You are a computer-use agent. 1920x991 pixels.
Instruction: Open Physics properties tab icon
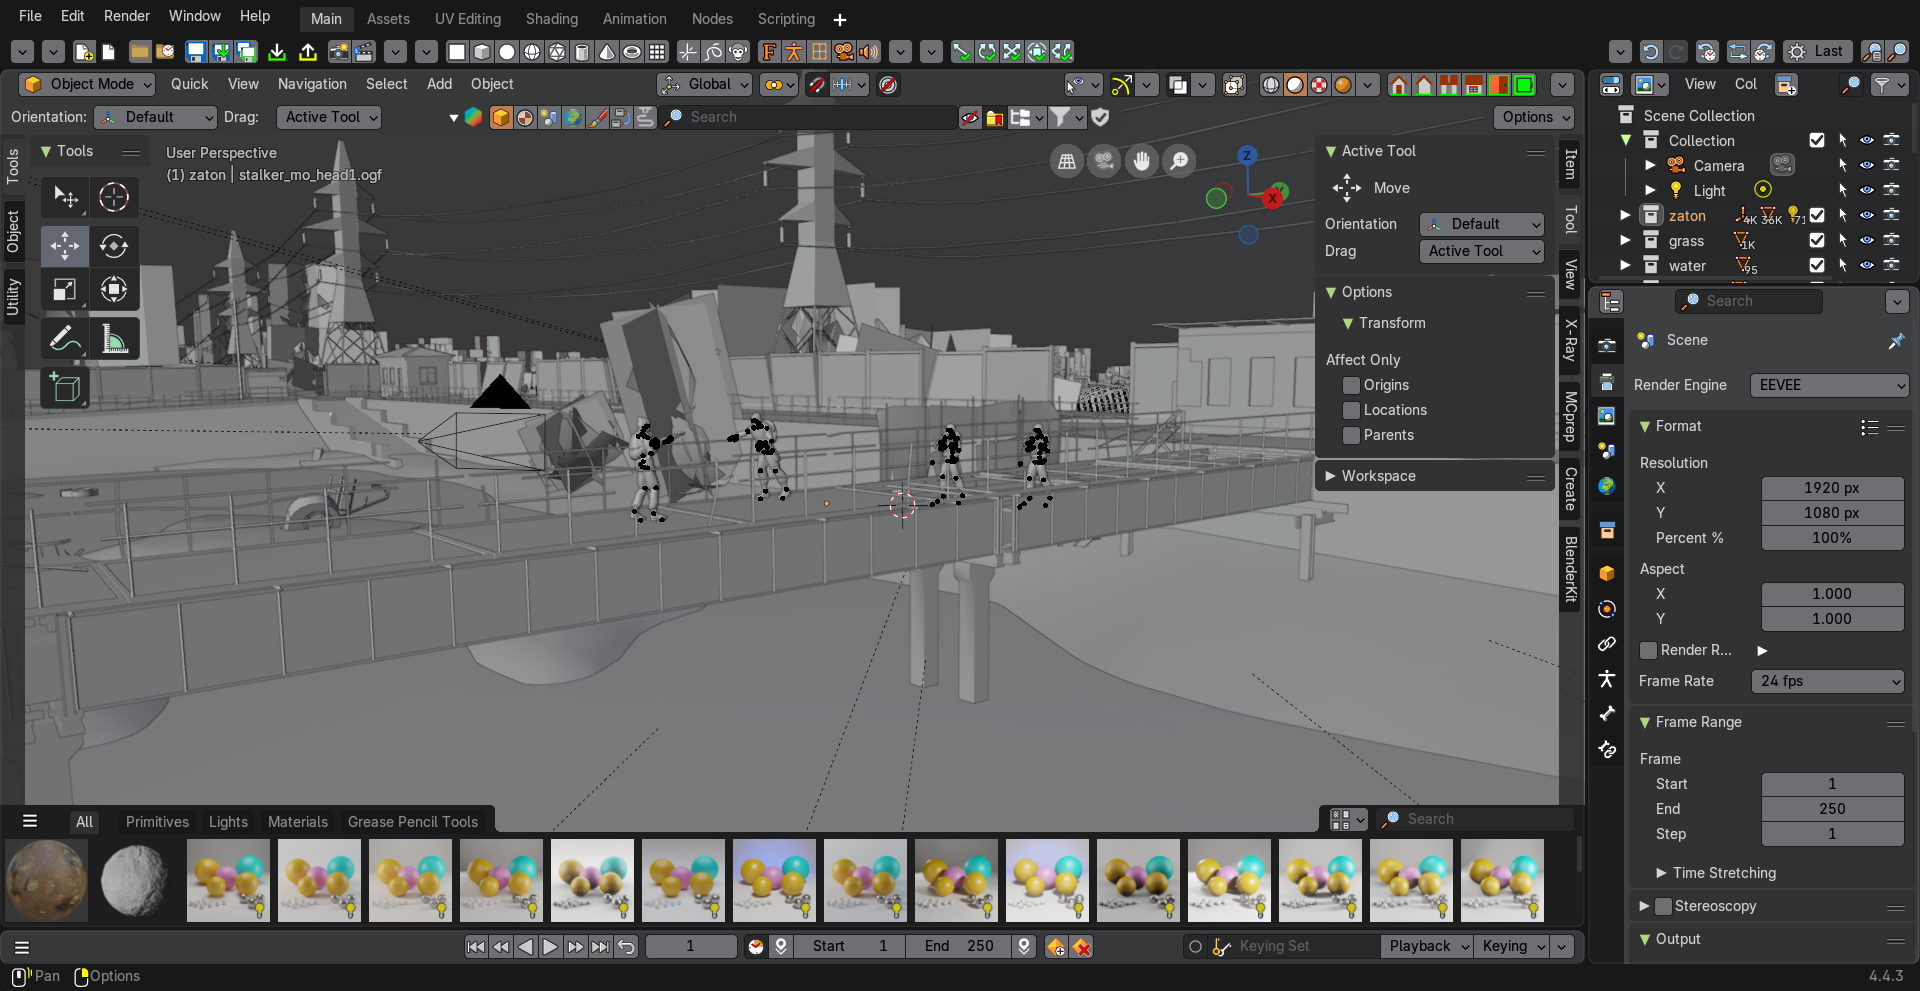pos(1607,609)
